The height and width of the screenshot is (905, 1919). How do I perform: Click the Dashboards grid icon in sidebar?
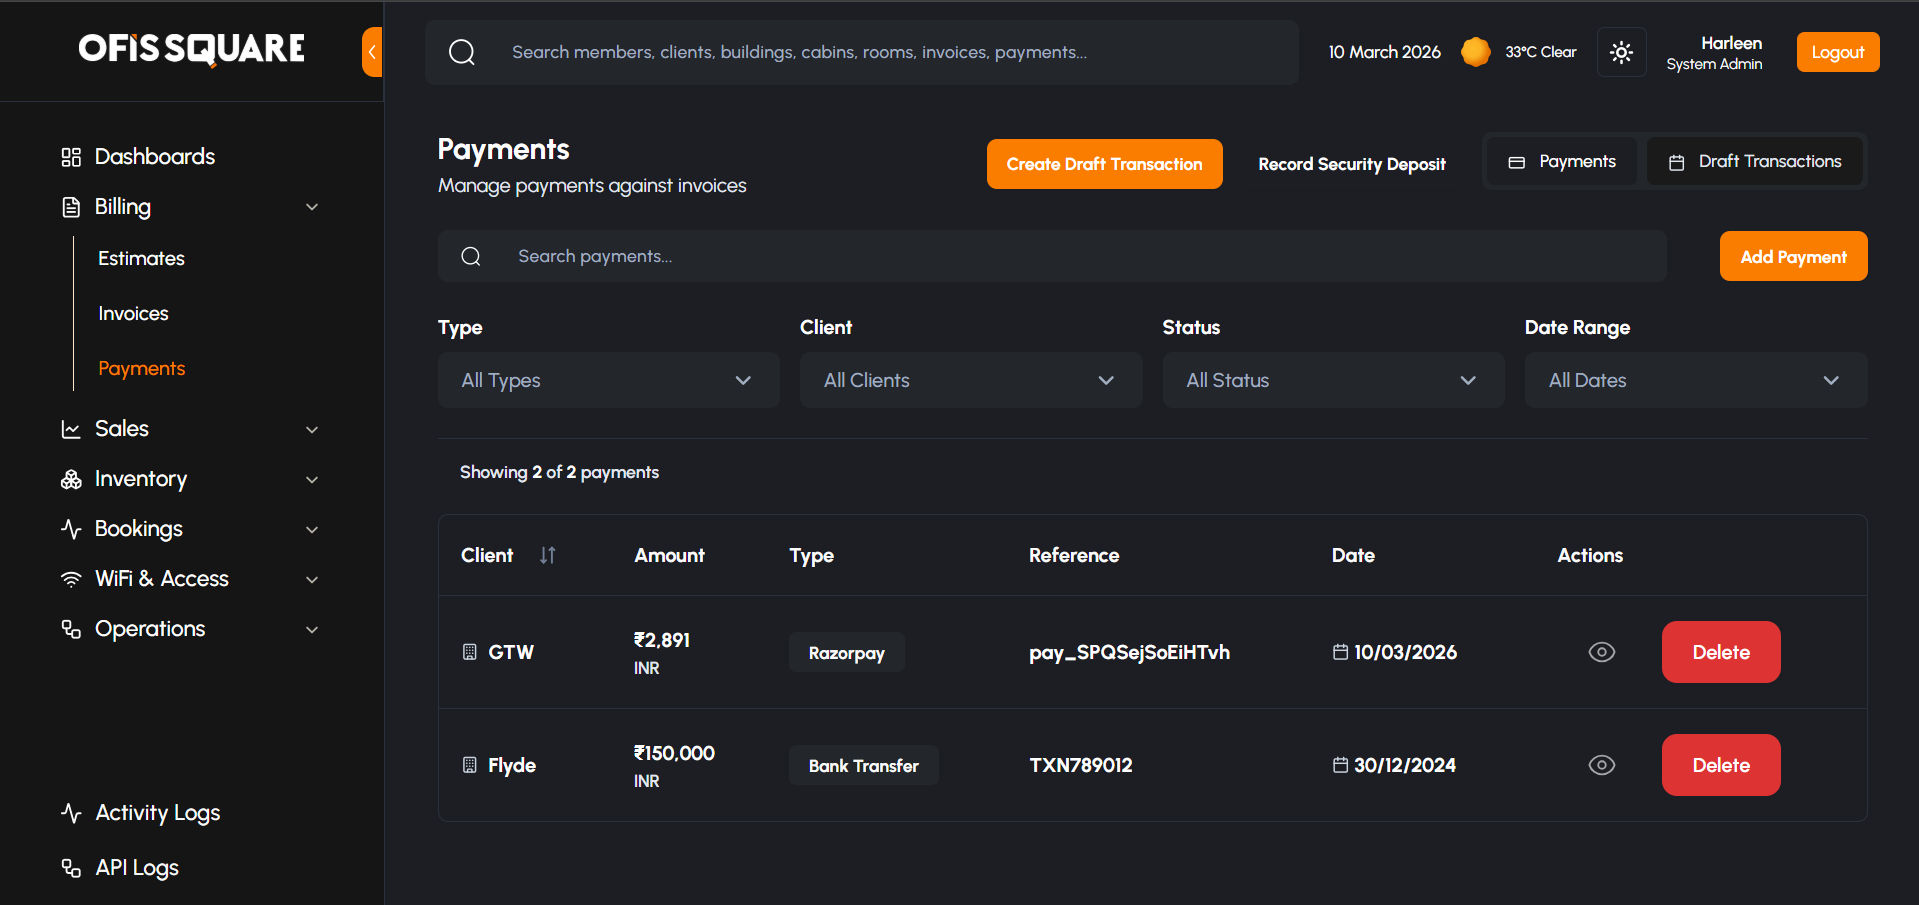point(71,157)
